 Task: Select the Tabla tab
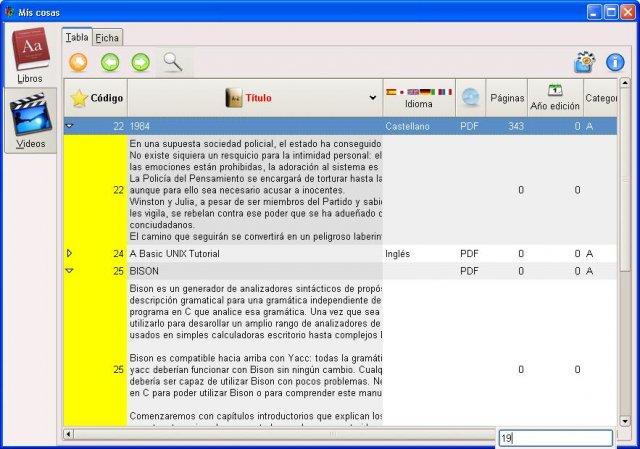[x=77, y=38]
